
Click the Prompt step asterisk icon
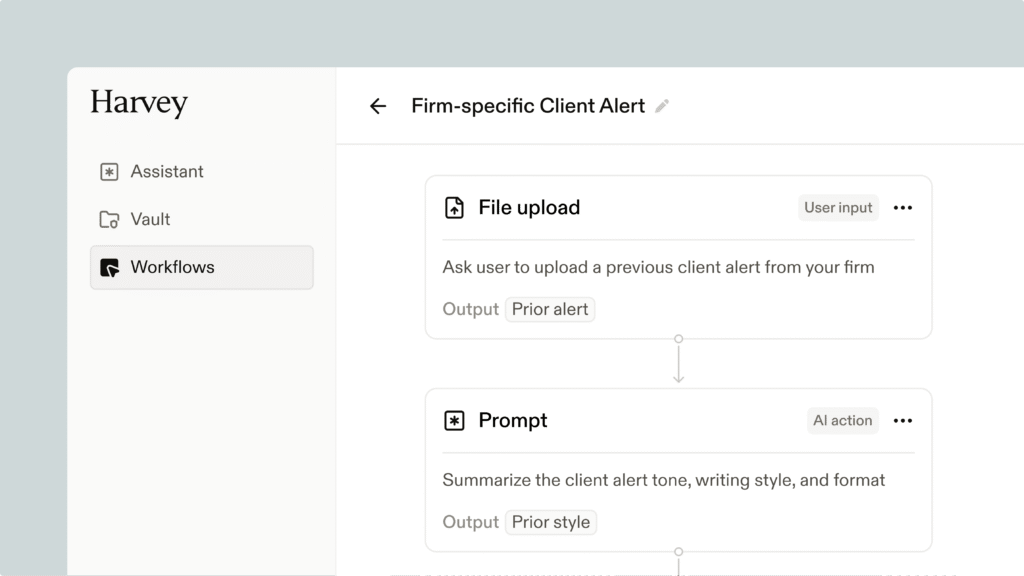tap(454, 421)
